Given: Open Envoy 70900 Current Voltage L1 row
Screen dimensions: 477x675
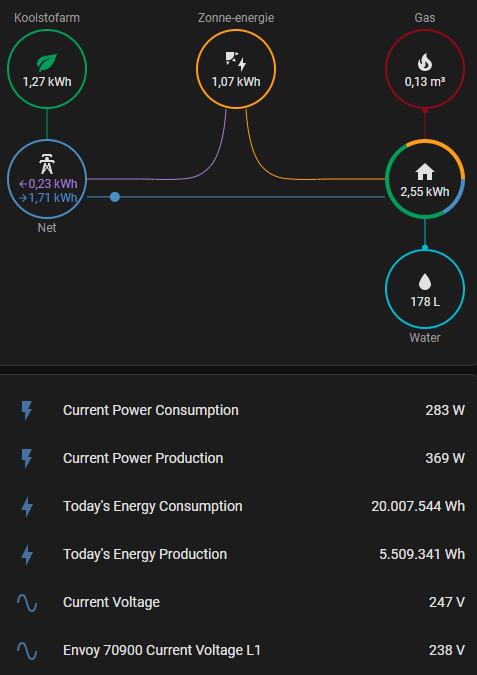Looking at the screenshot, I should click(x=238, y=650).
